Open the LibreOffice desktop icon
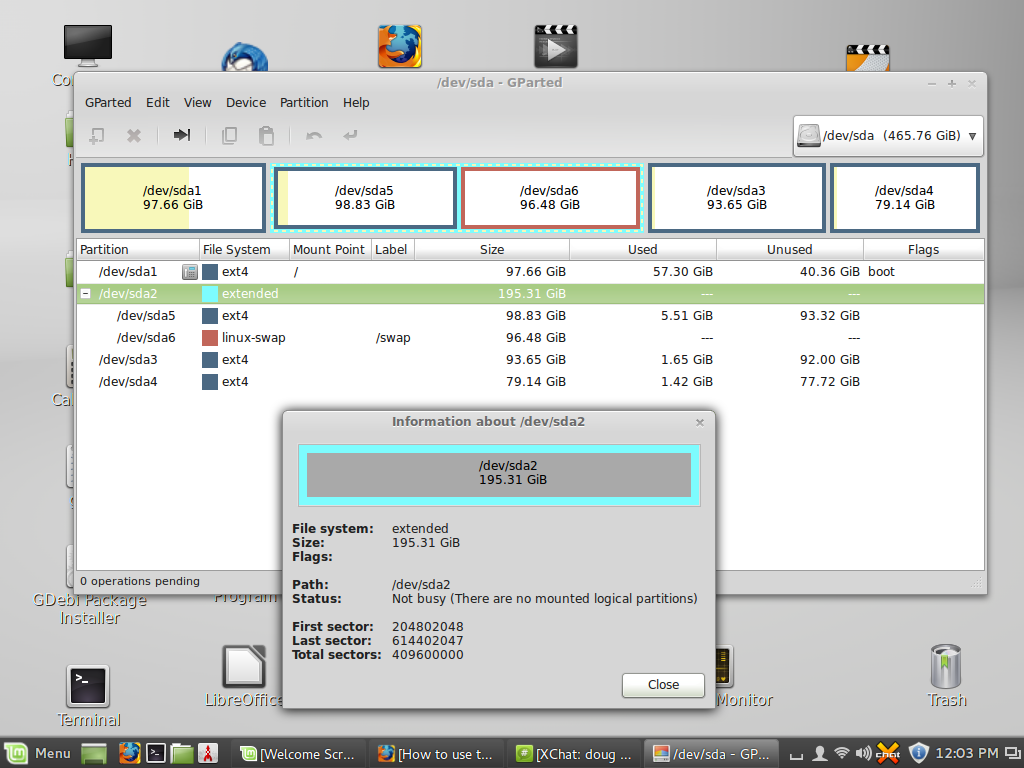 pyautogui.click(x=244, y=666)
